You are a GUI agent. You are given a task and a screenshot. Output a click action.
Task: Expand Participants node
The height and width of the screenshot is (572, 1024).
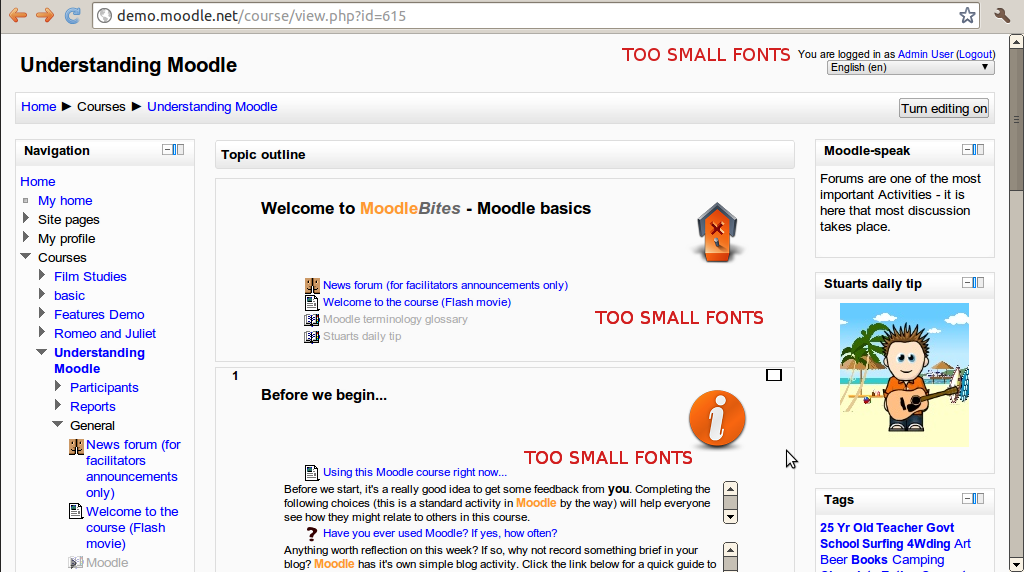[58, 386]
